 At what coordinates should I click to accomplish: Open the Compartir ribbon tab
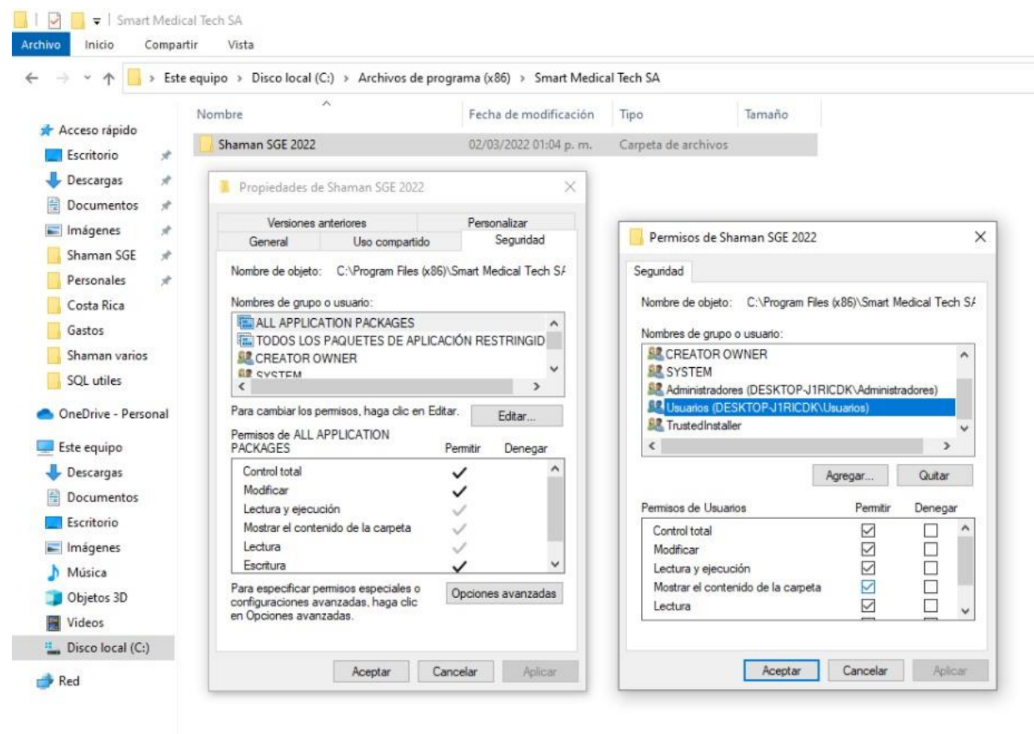click(x=171, y=45)
